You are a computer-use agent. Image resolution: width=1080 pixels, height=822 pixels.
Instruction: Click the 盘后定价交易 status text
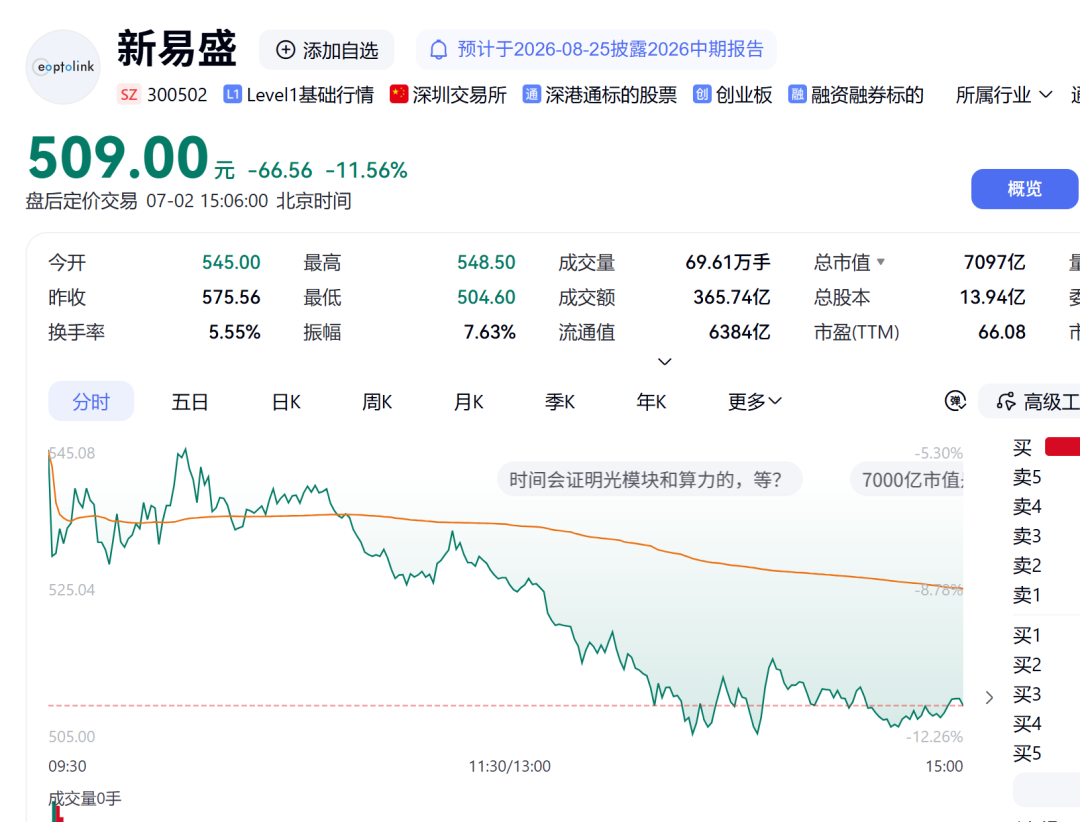(81, 201)
